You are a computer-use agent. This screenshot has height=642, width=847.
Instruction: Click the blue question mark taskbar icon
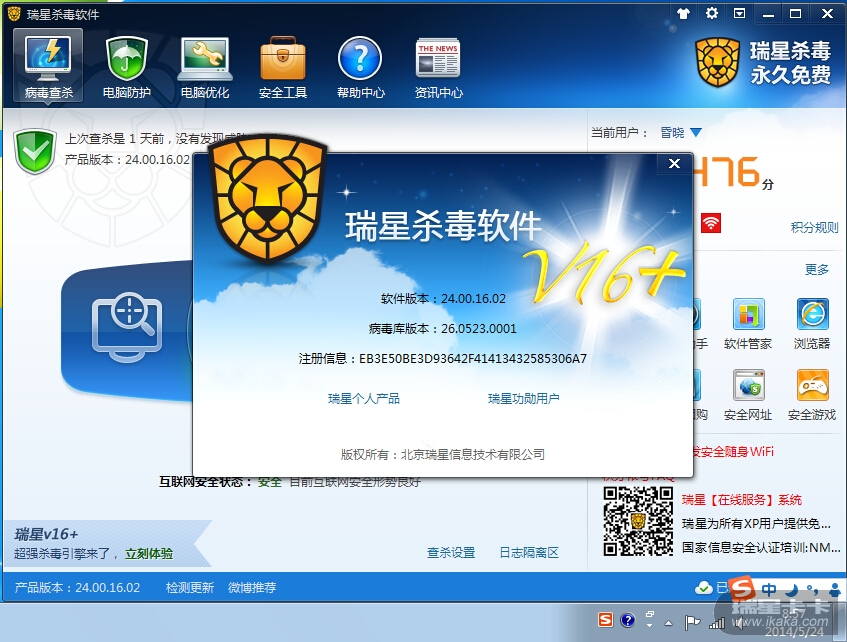(628, 620)
